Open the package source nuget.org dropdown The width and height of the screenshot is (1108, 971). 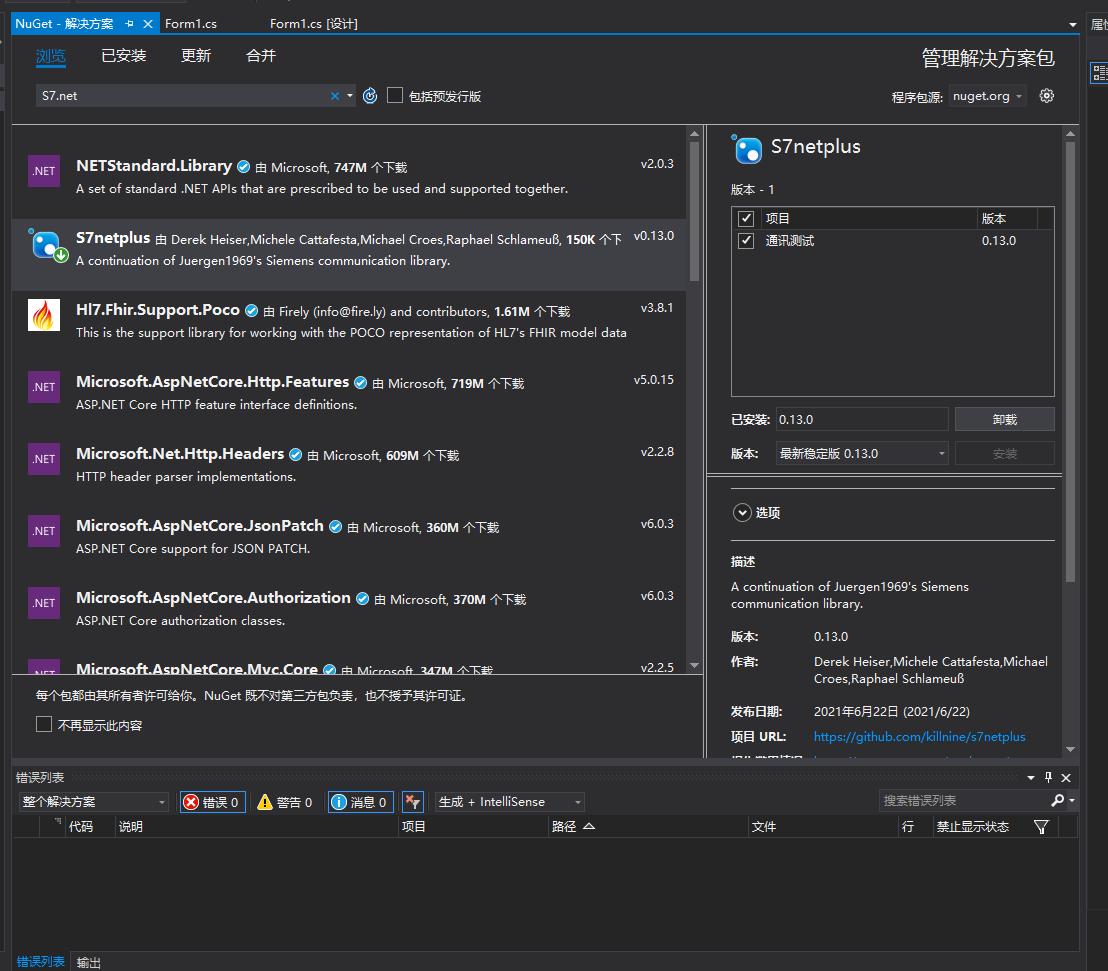(987, 95)
